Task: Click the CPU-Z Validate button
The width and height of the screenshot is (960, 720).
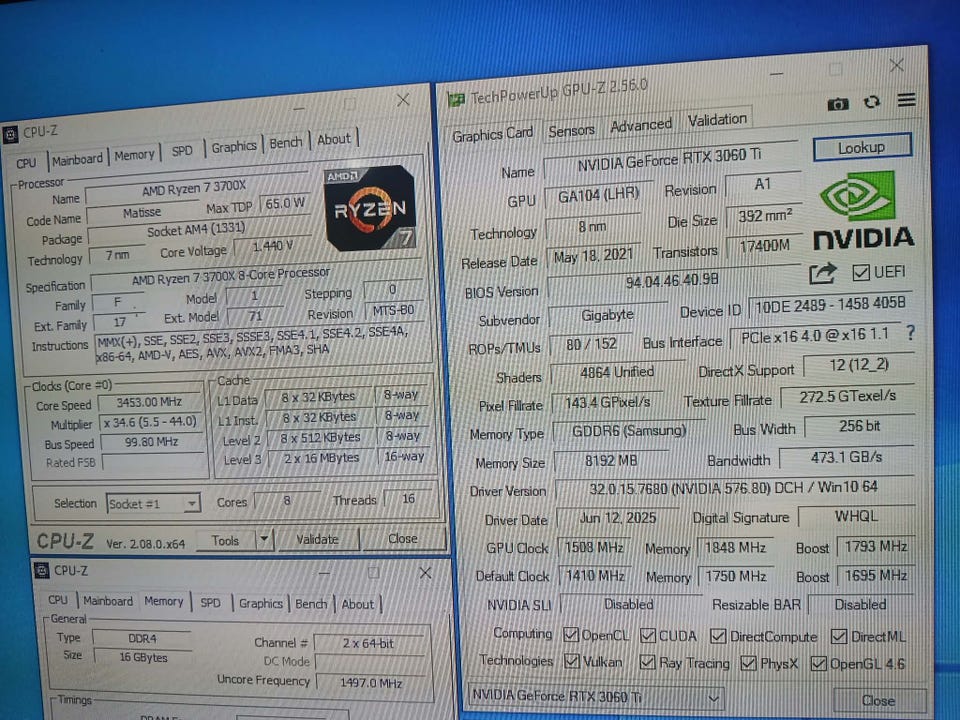Action: (317, 539)
